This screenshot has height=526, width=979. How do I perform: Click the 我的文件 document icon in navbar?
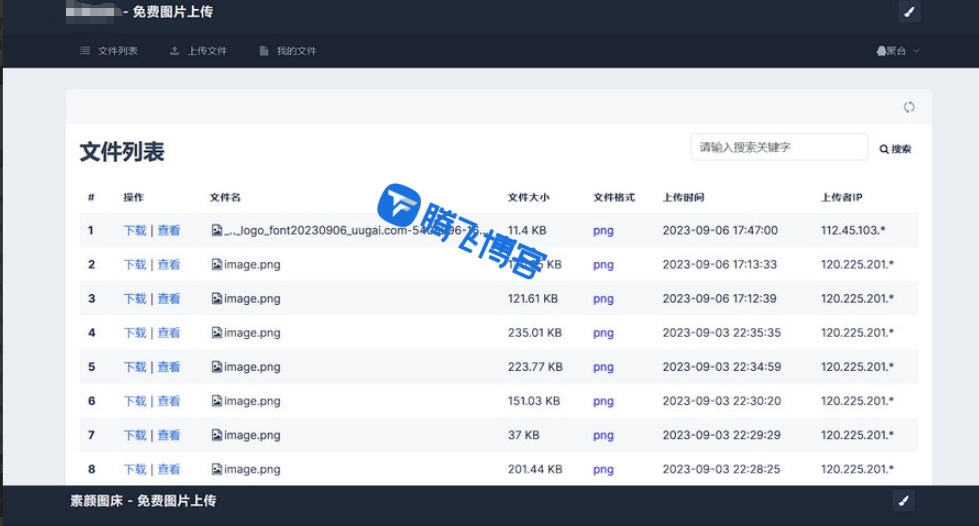click(x=264, y=51)
